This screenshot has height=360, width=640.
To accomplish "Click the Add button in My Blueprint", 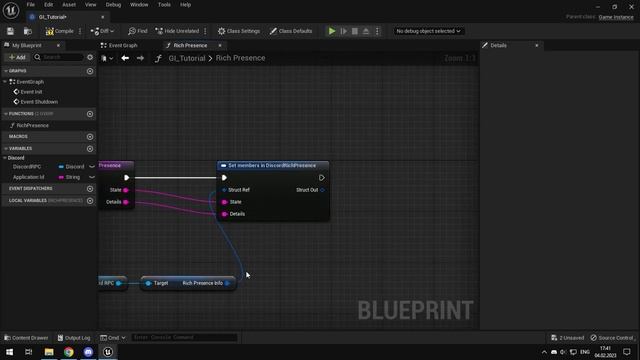I will coord(17,57).
